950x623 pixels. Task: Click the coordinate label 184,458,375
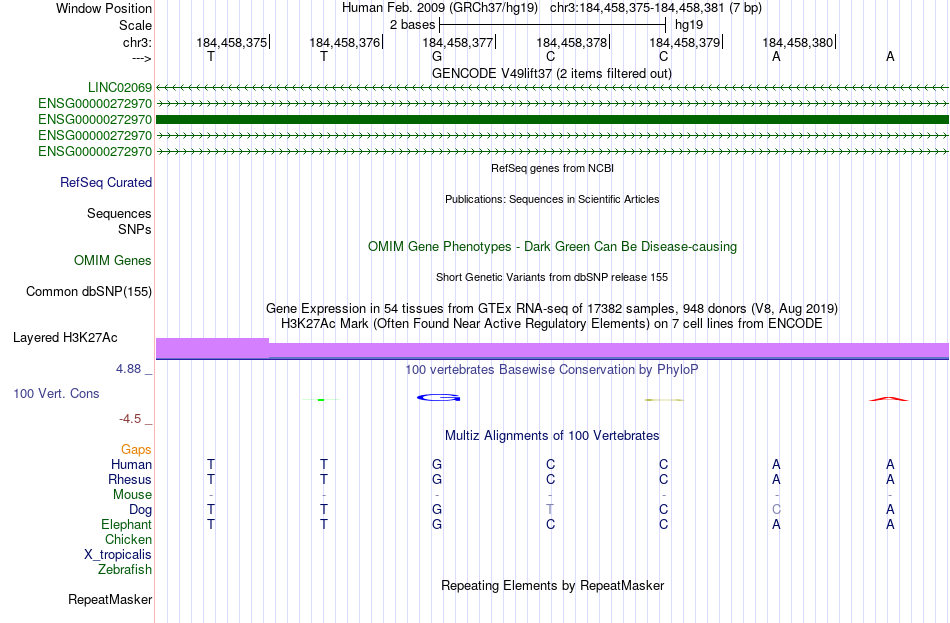click(231, 42)
